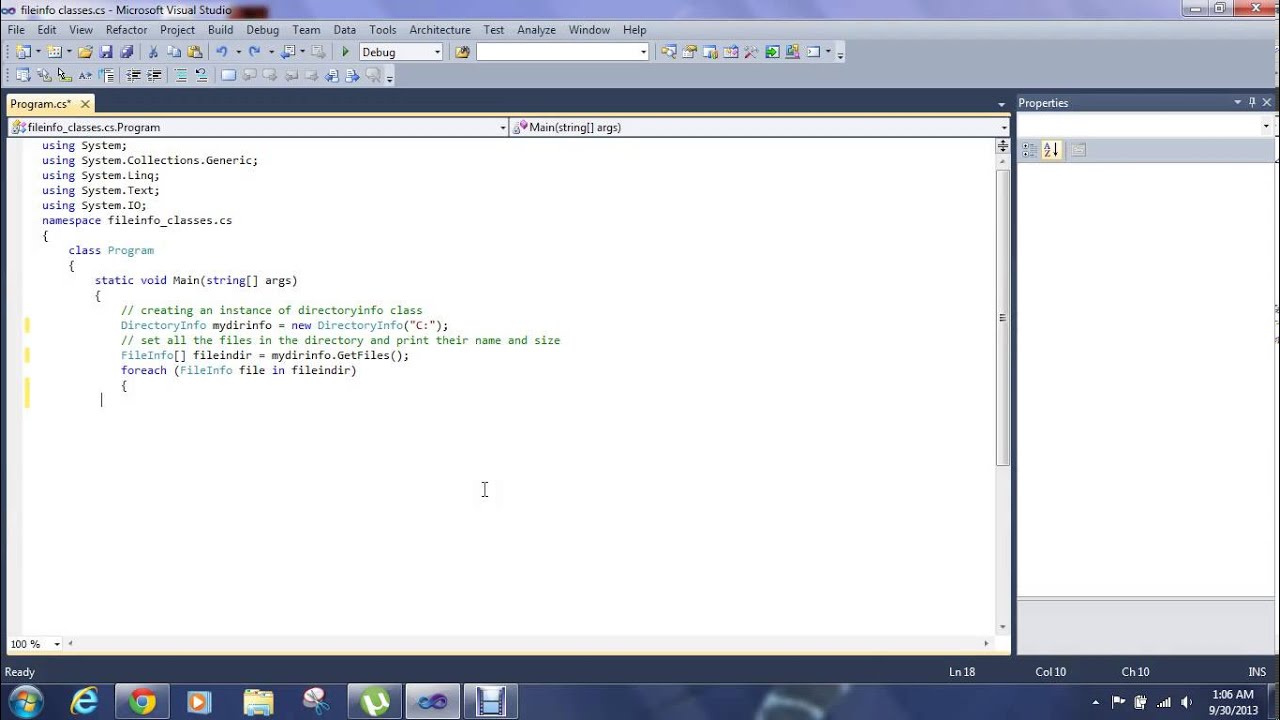Open Internet Explorer from the taskbar
This screenshot has width=1280, height=720.
point(85,702)
